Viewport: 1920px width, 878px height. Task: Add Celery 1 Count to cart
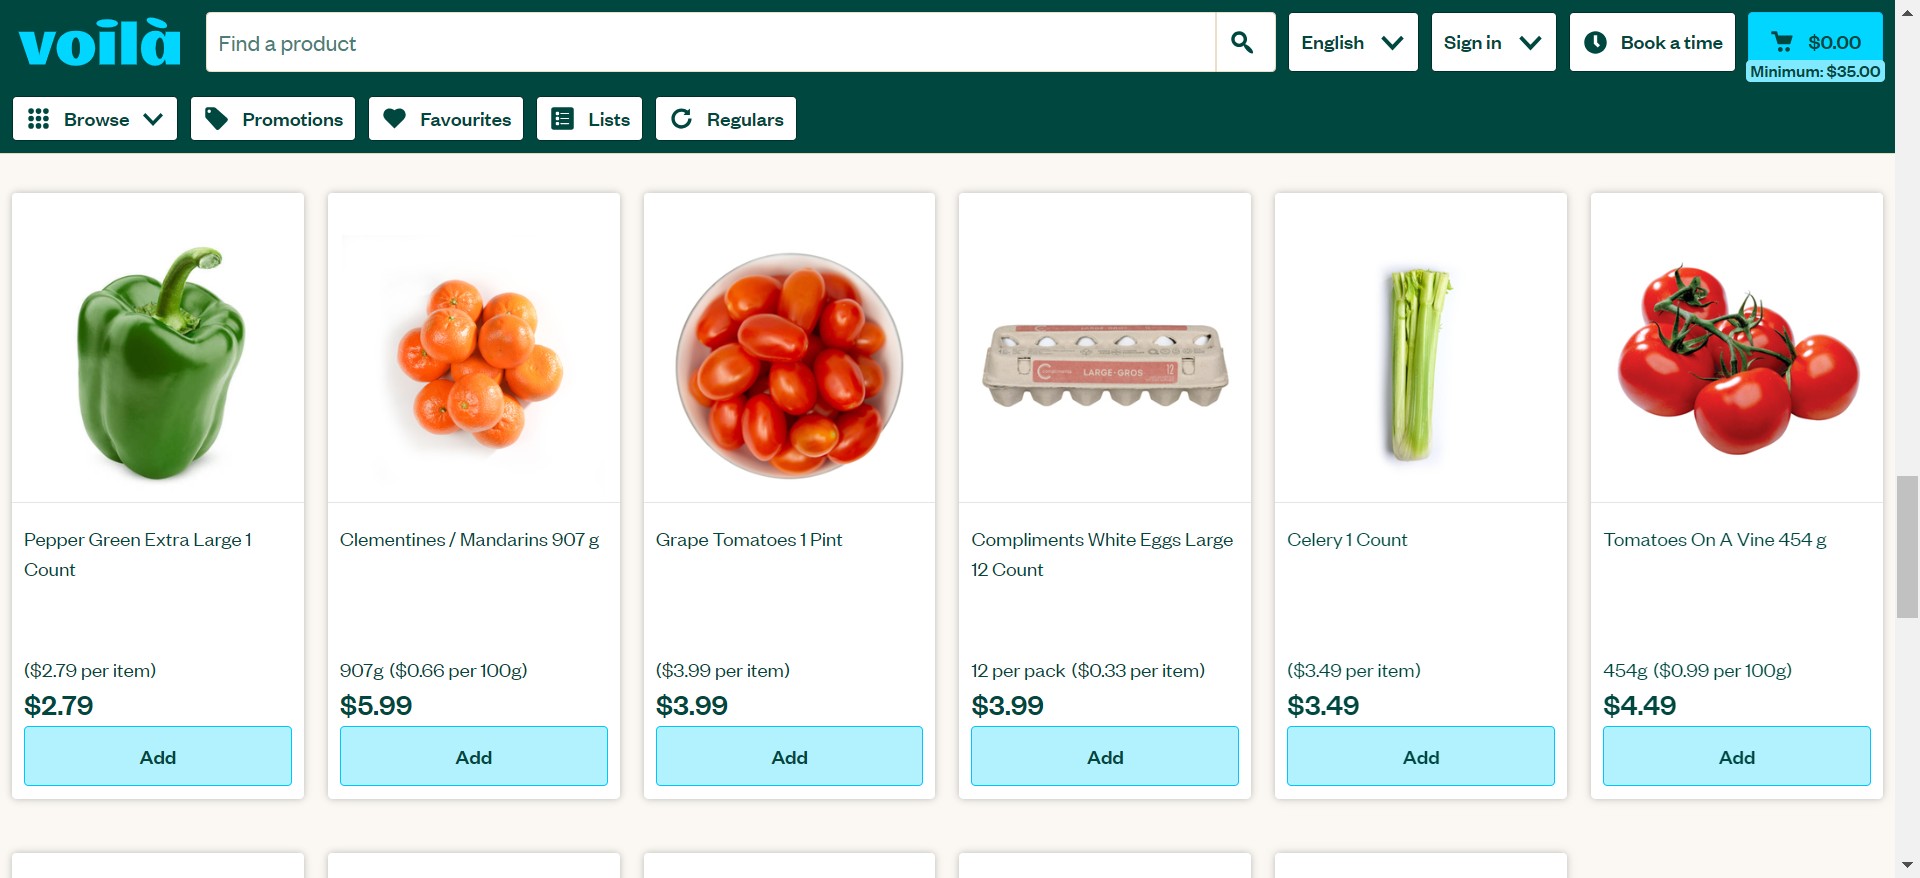pyautogui.click(x=1420, y=757)
